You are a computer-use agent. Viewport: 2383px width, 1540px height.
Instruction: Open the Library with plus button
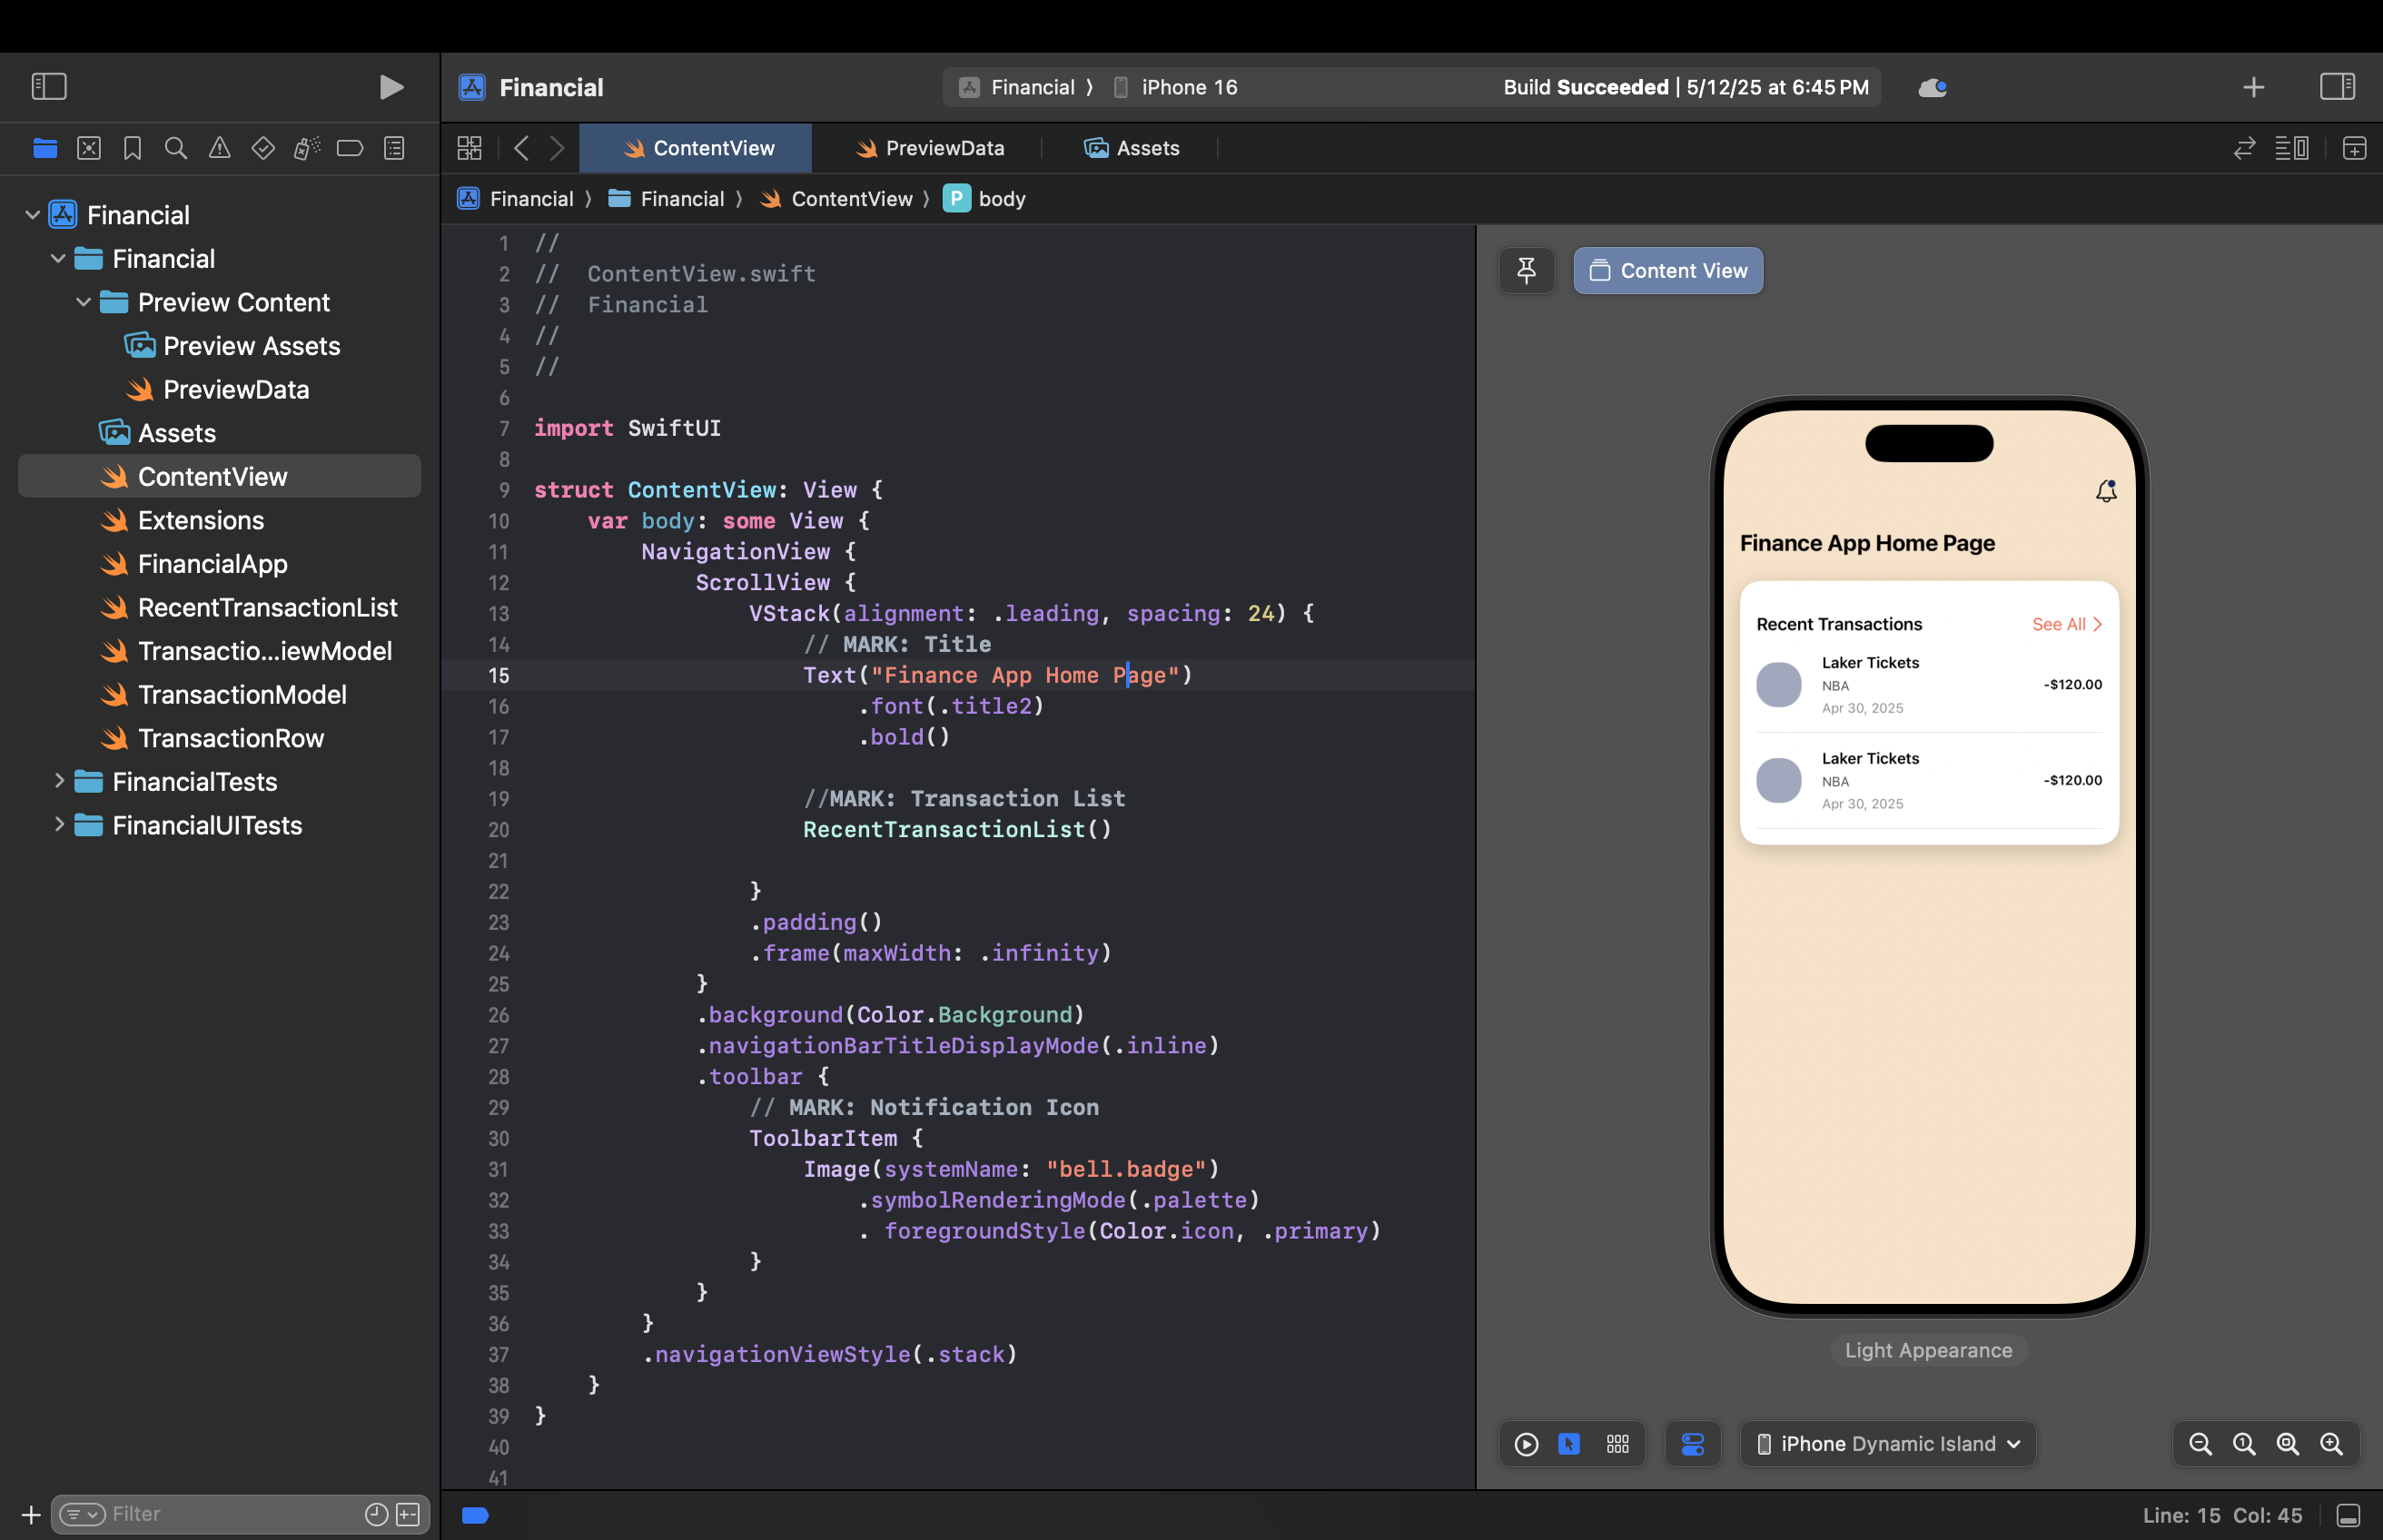click(2253, 88)
